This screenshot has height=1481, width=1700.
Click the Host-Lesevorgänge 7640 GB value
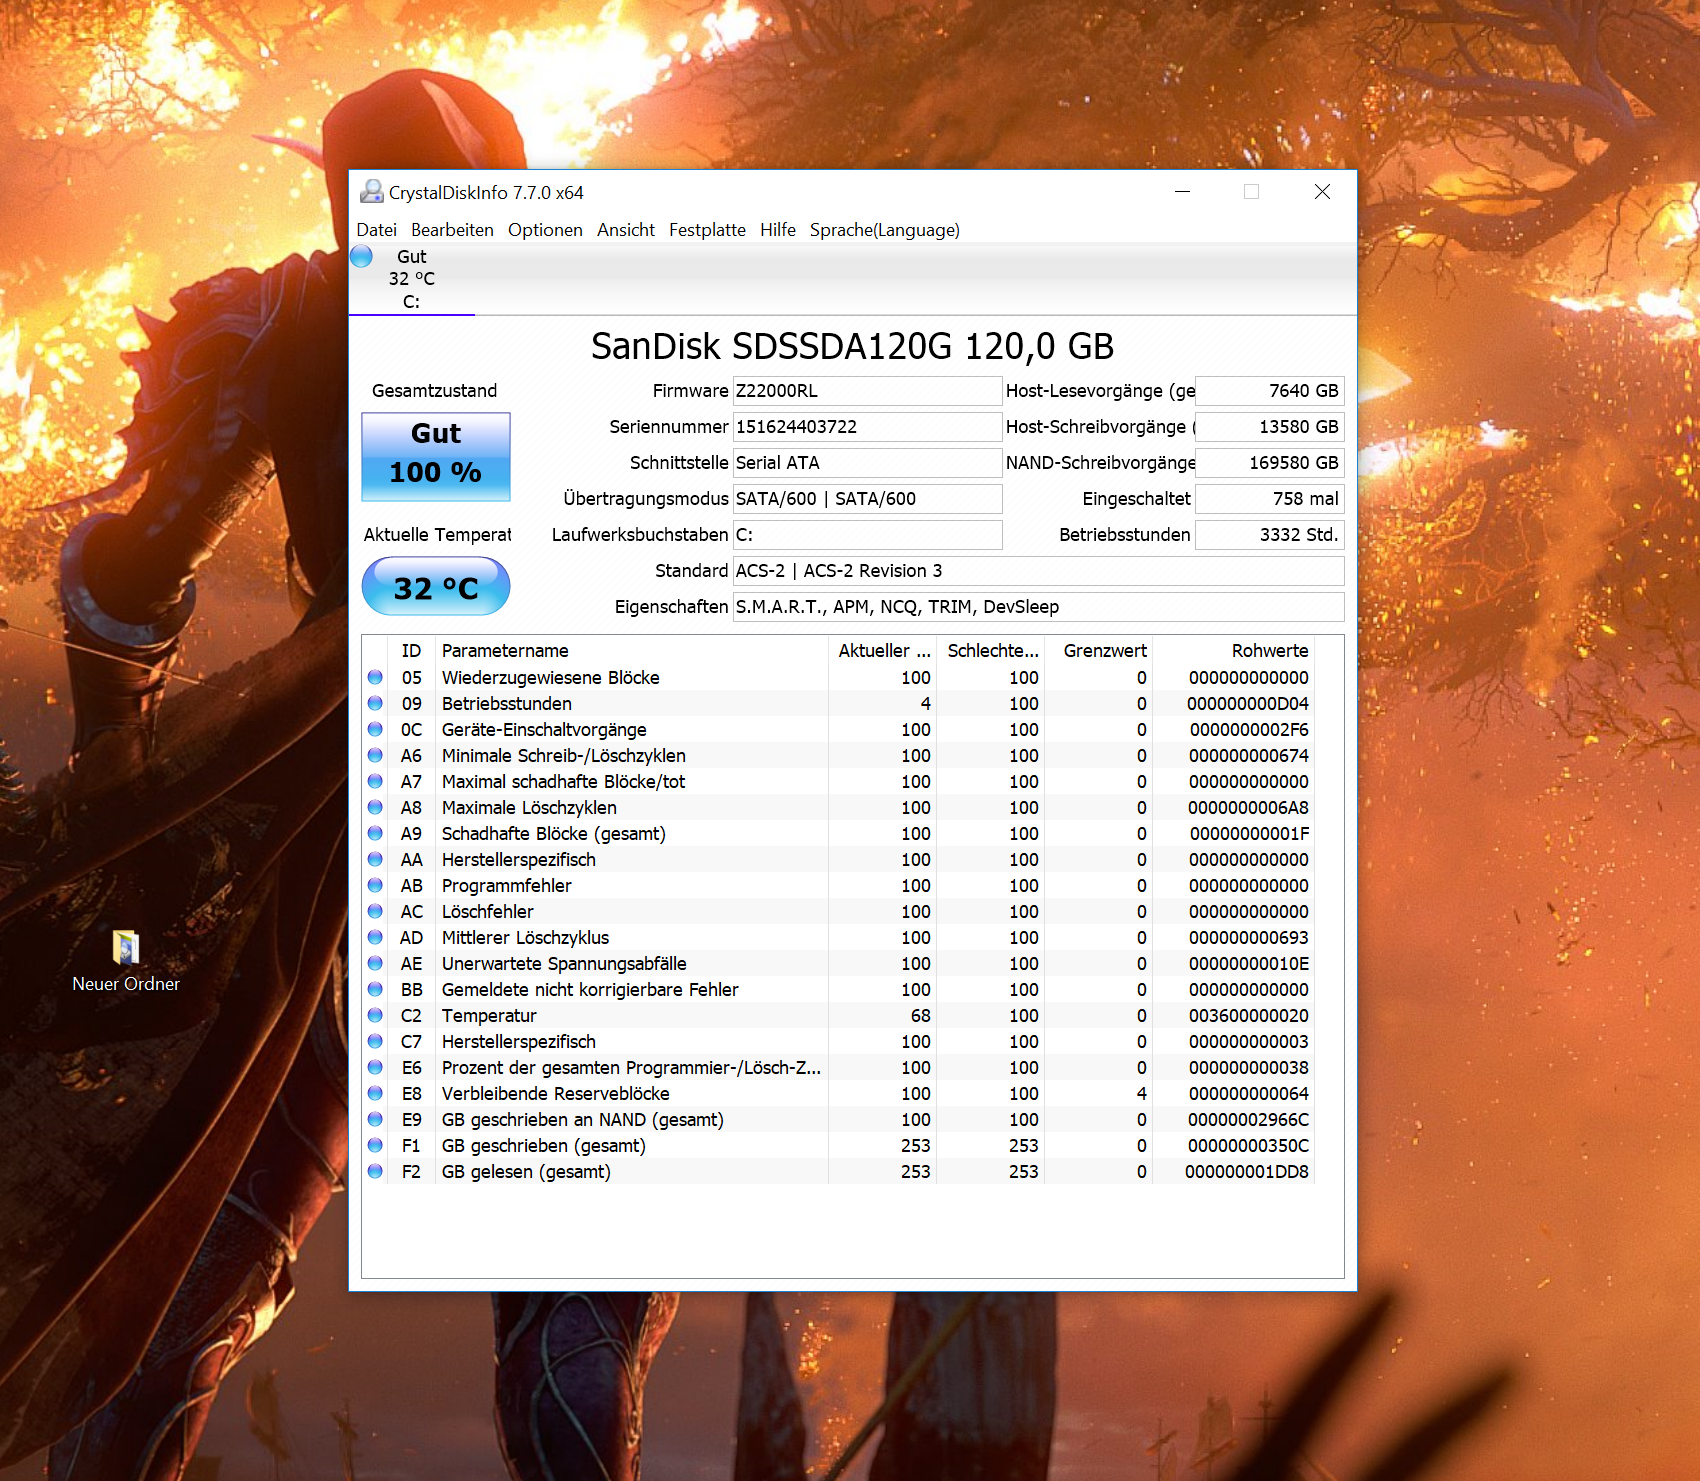coord(1269,391)
